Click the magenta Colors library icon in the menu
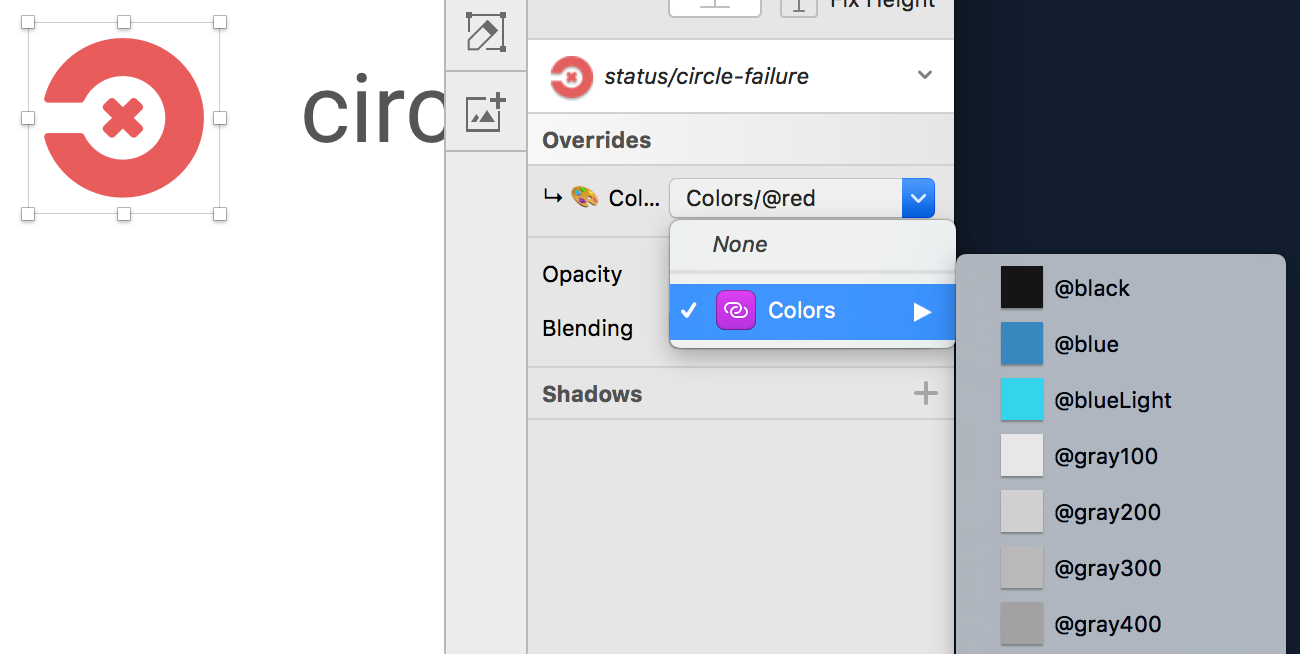The width and height of the screenshot is (1300, 654). pyautogui.click(x=736, y=310)
